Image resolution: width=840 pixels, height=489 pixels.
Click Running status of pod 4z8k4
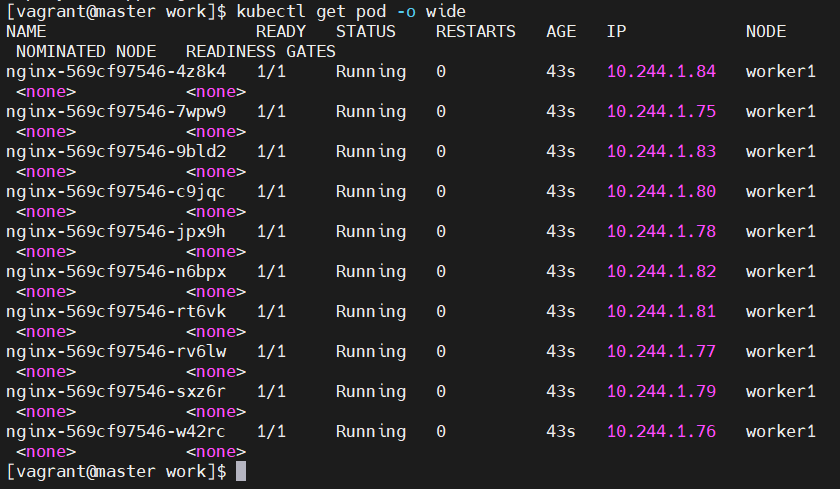(371, 72)
